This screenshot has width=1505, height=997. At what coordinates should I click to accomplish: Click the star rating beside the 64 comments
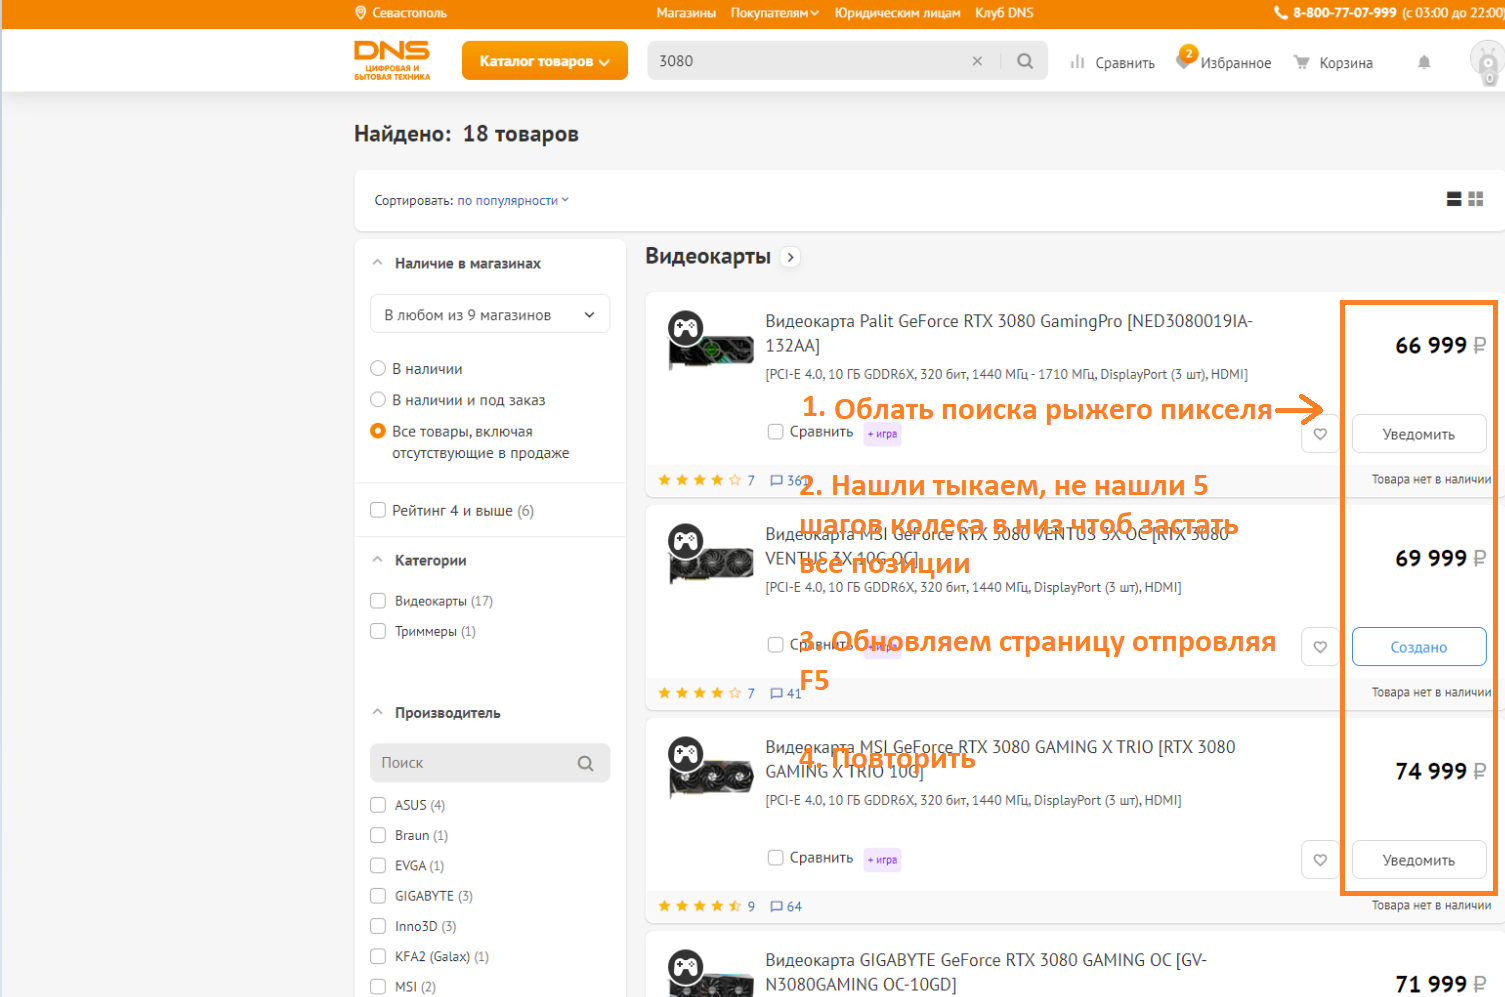click(x=699, y=906)
